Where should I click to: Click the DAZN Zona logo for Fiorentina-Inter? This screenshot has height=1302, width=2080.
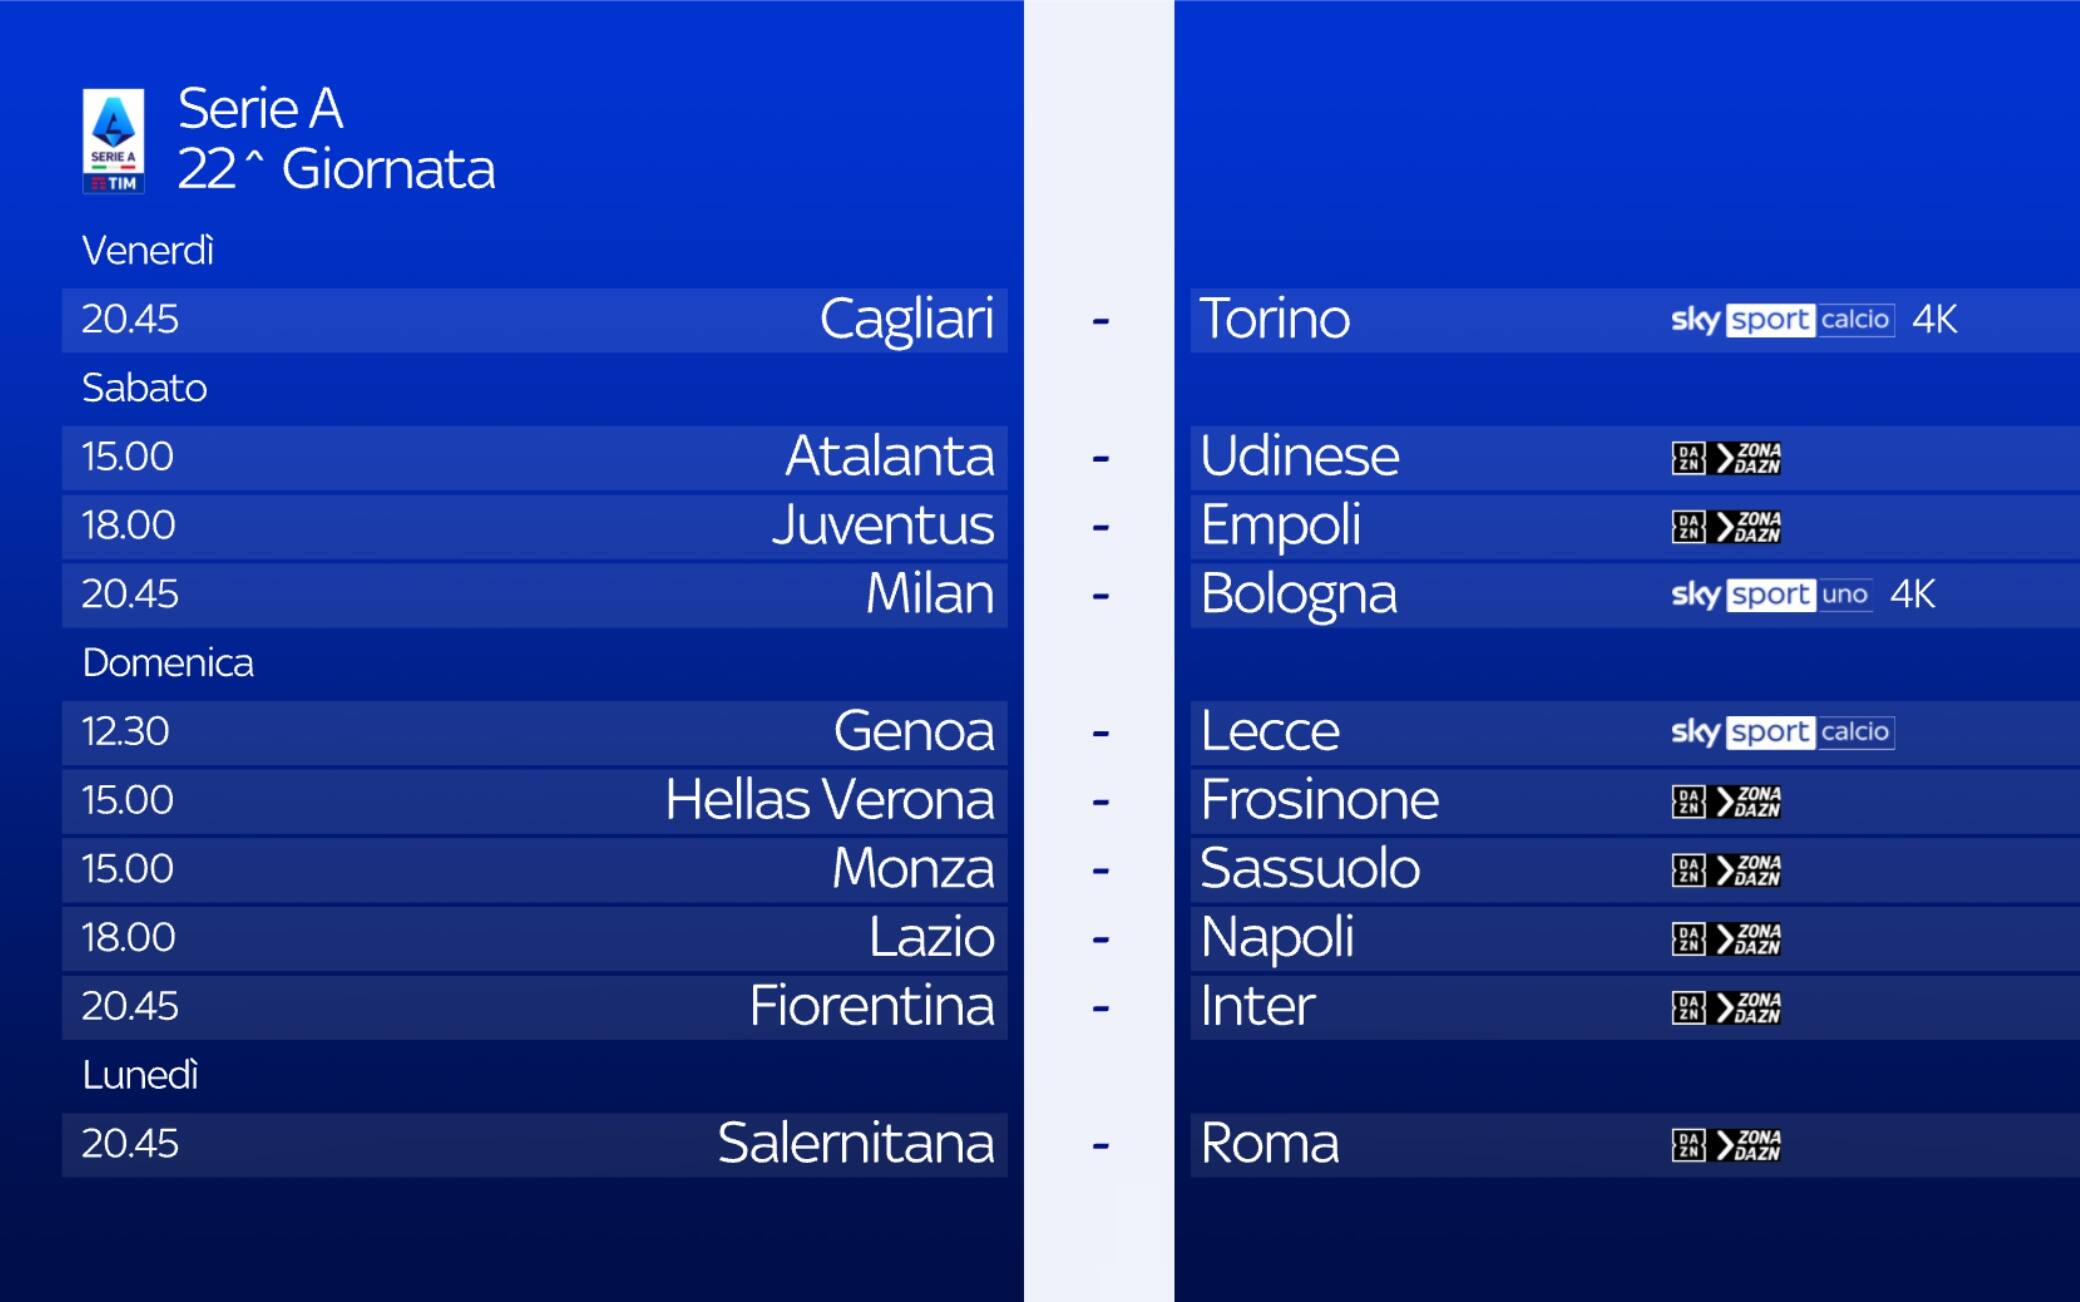(1726, 1007)
